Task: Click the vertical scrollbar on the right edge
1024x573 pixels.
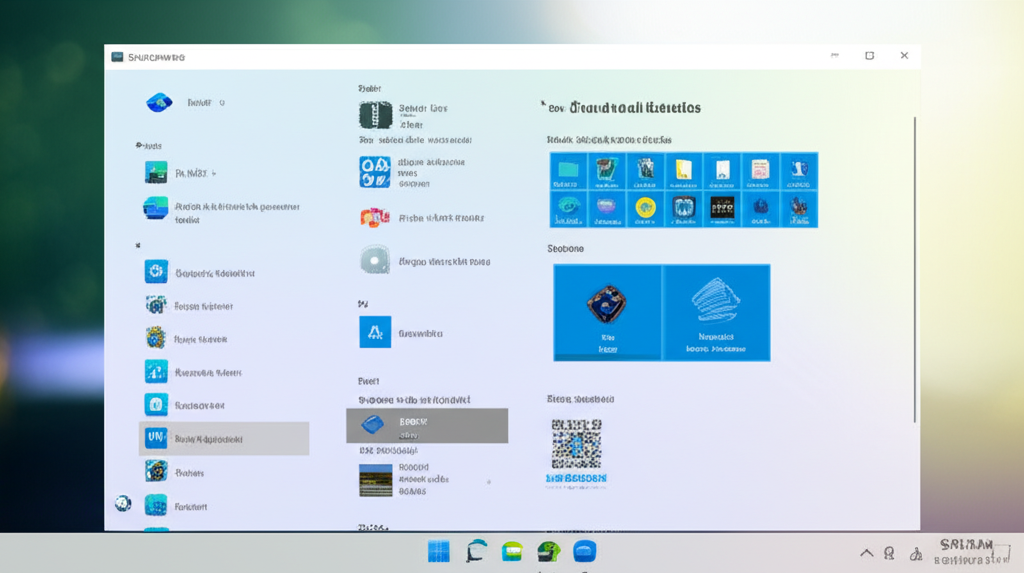Action: pyautogui.click(x=915, y=270)
